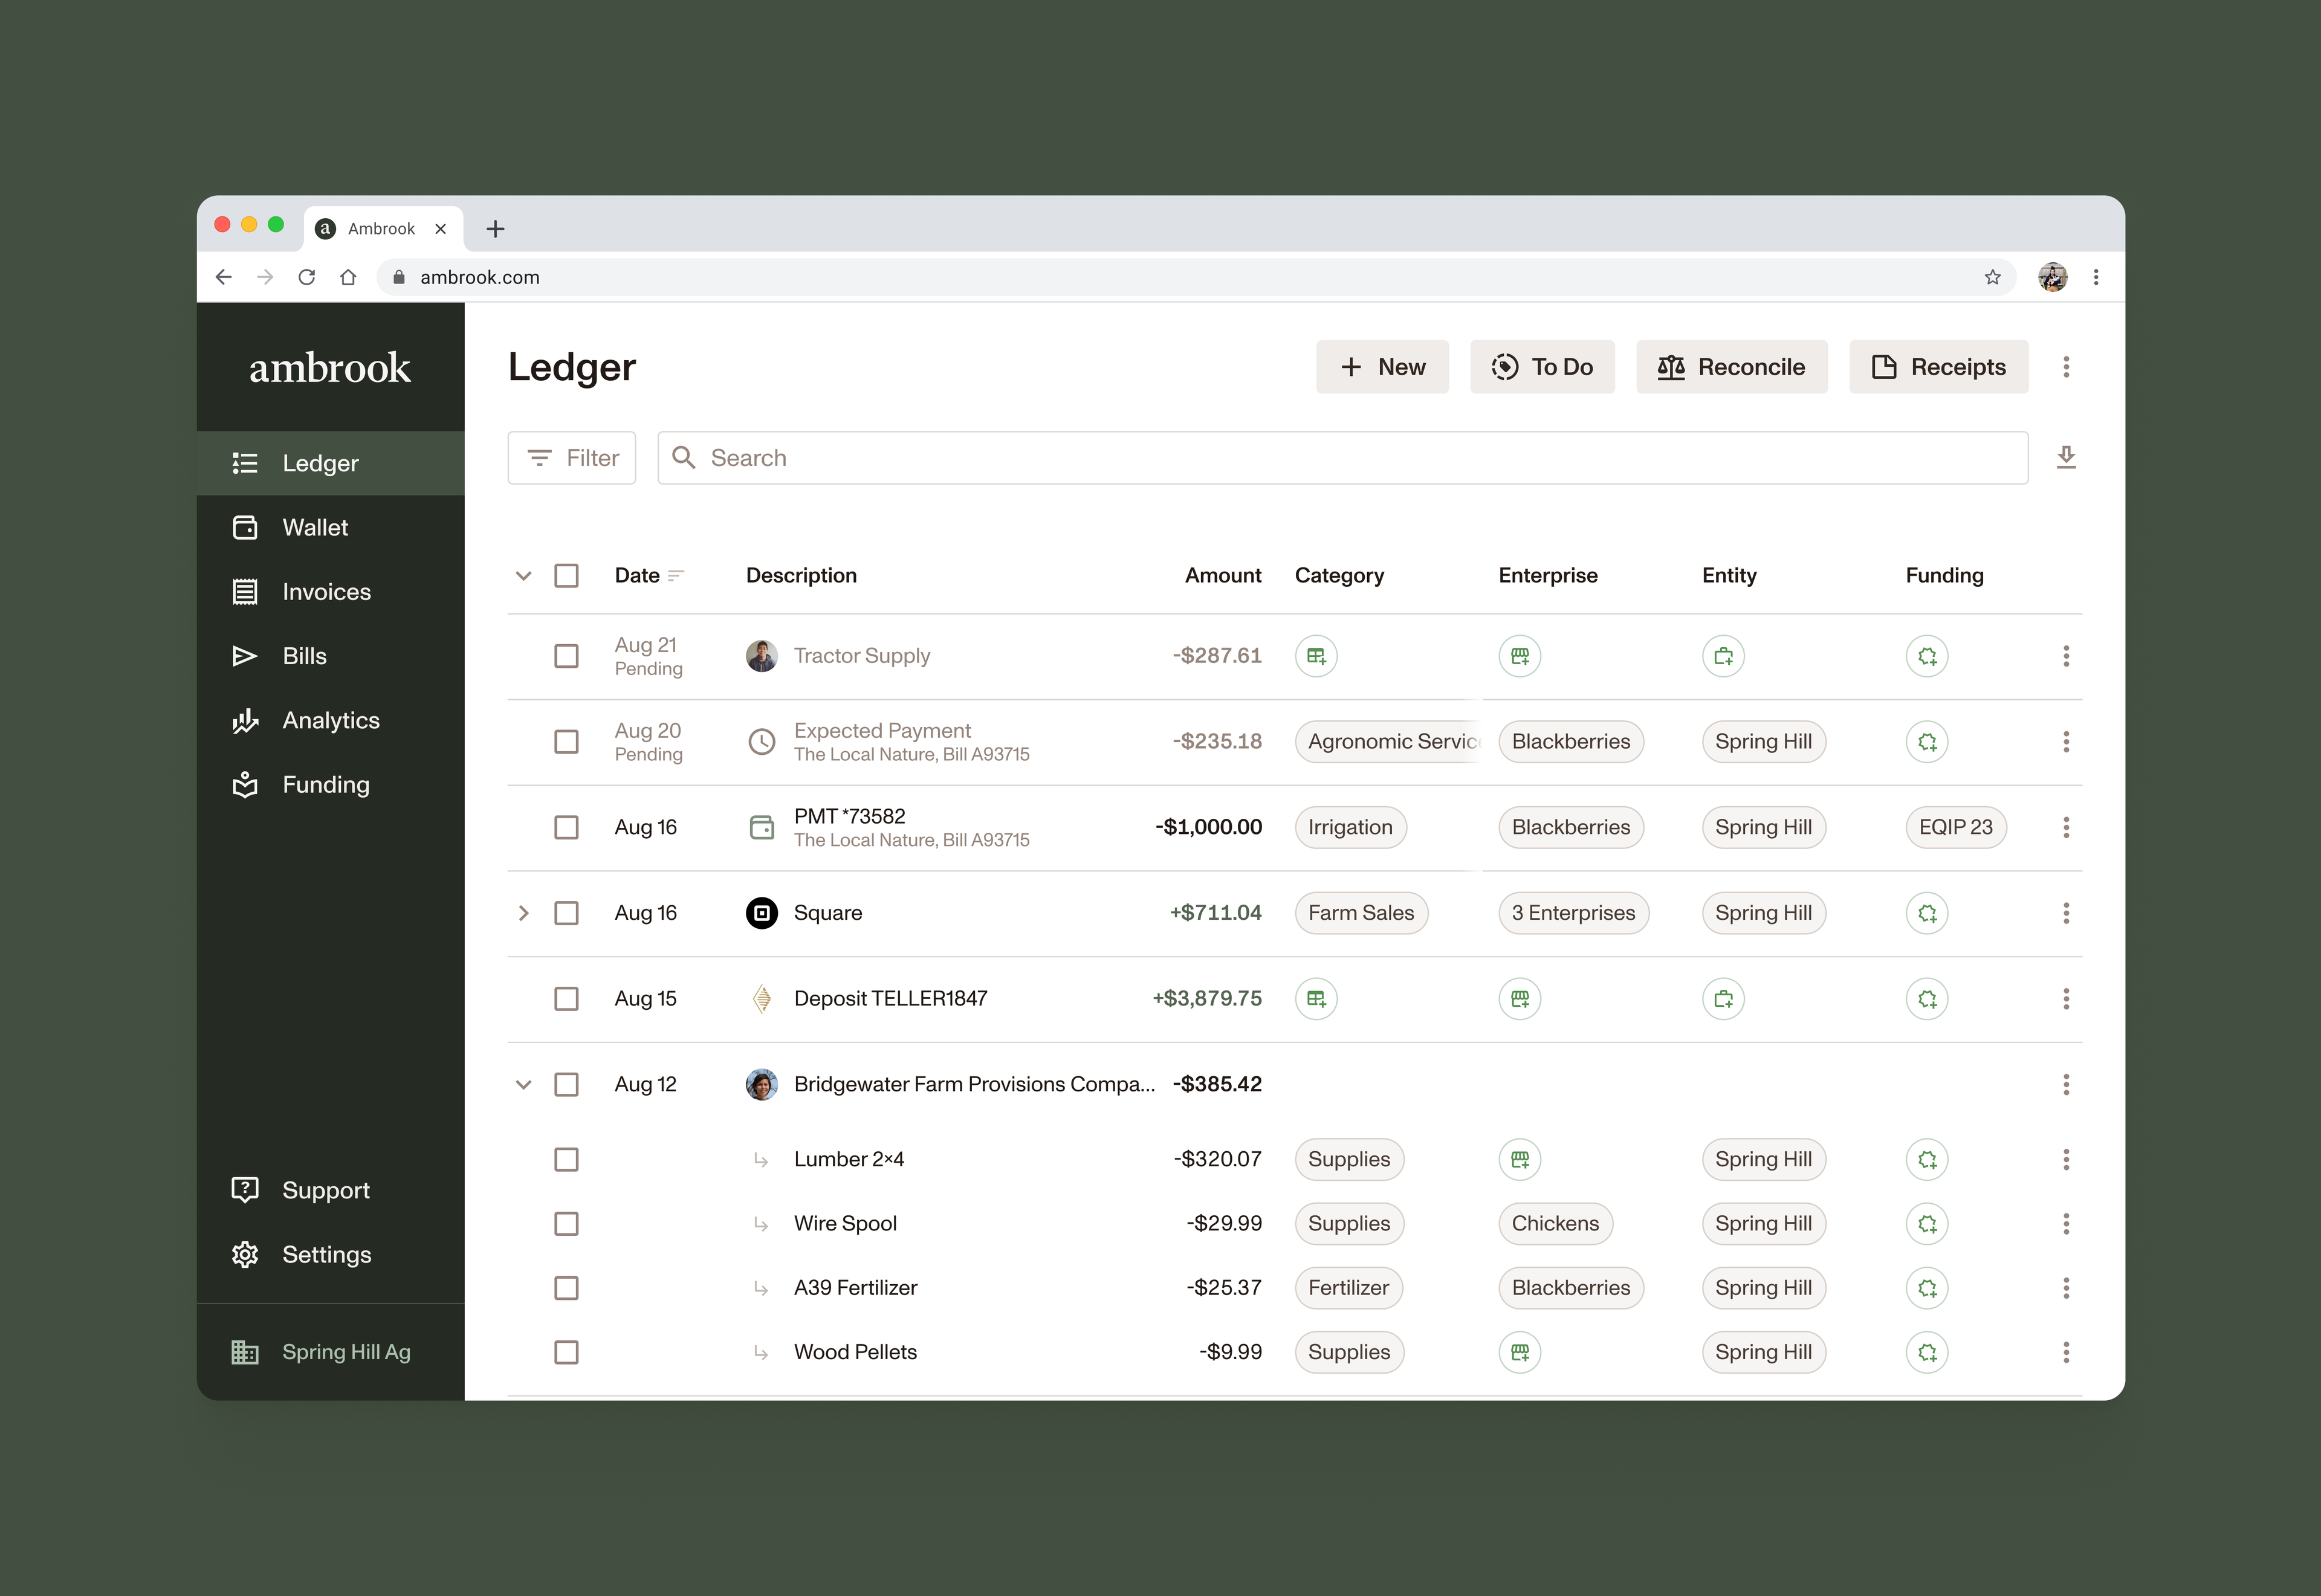
Task: Open more options for PMT *73582 row
Action: (2066, 827)
